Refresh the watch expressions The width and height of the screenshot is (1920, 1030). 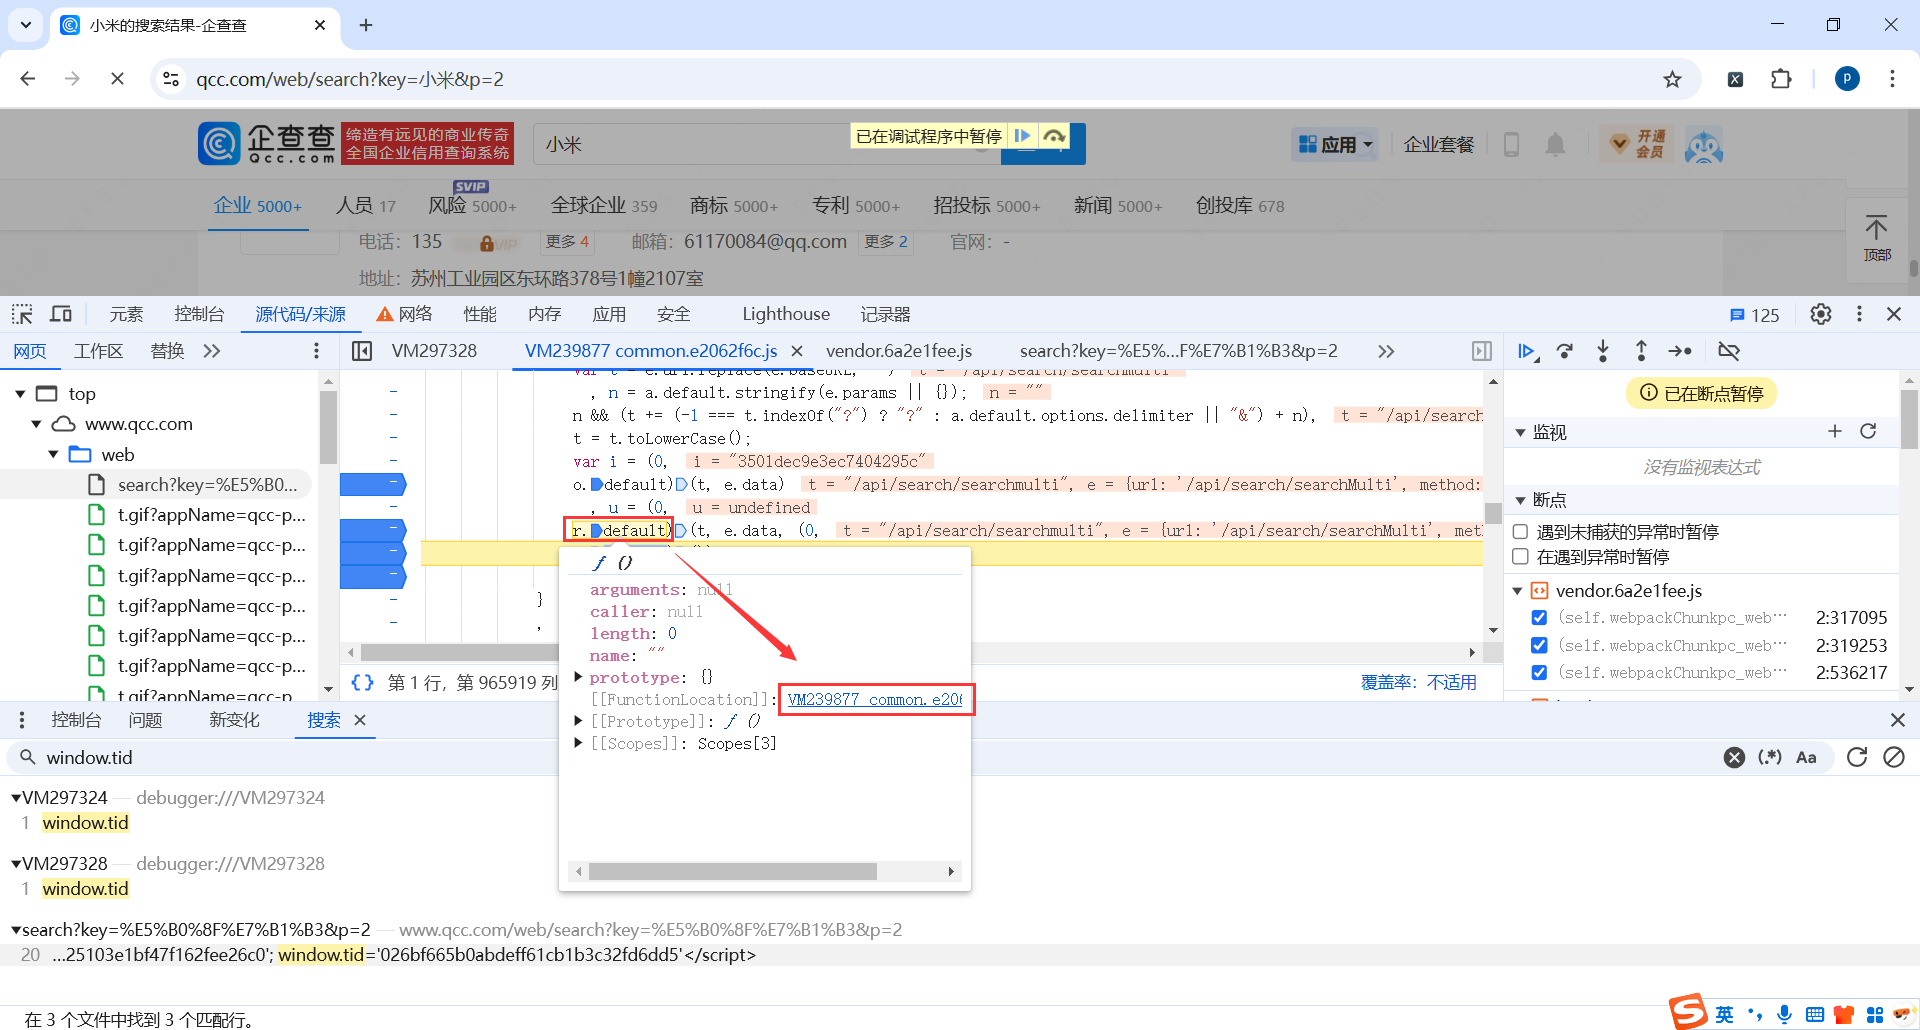(x=1868, y=431)
